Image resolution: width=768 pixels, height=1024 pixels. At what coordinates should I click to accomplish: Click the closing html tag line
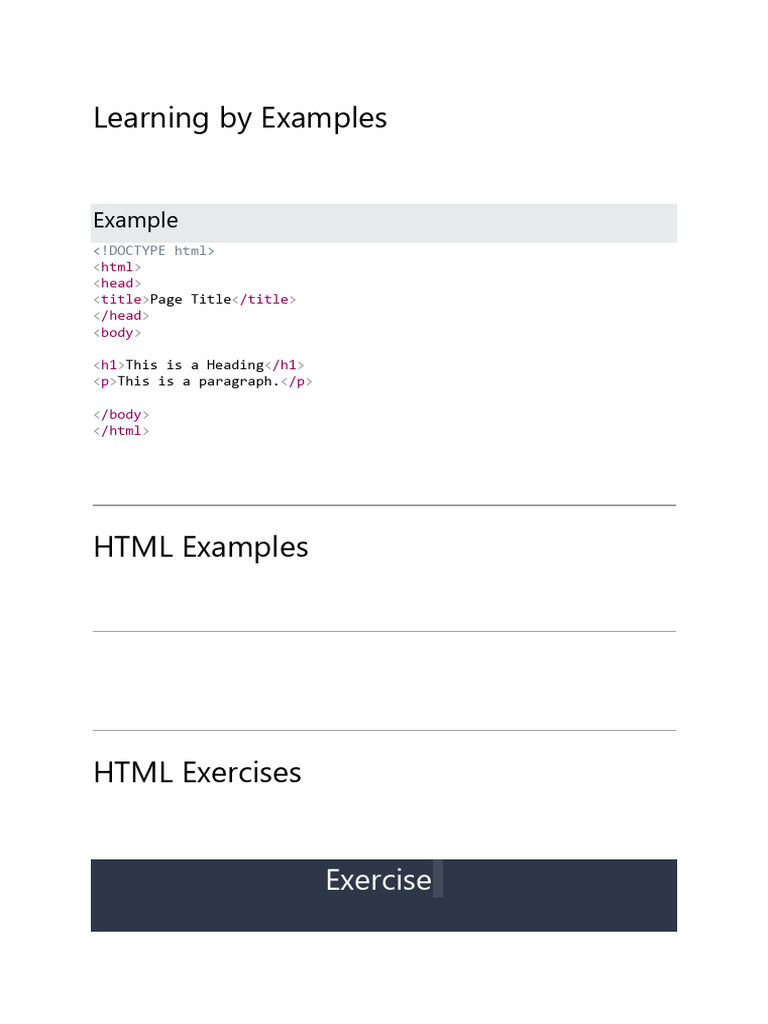[121, 431]
